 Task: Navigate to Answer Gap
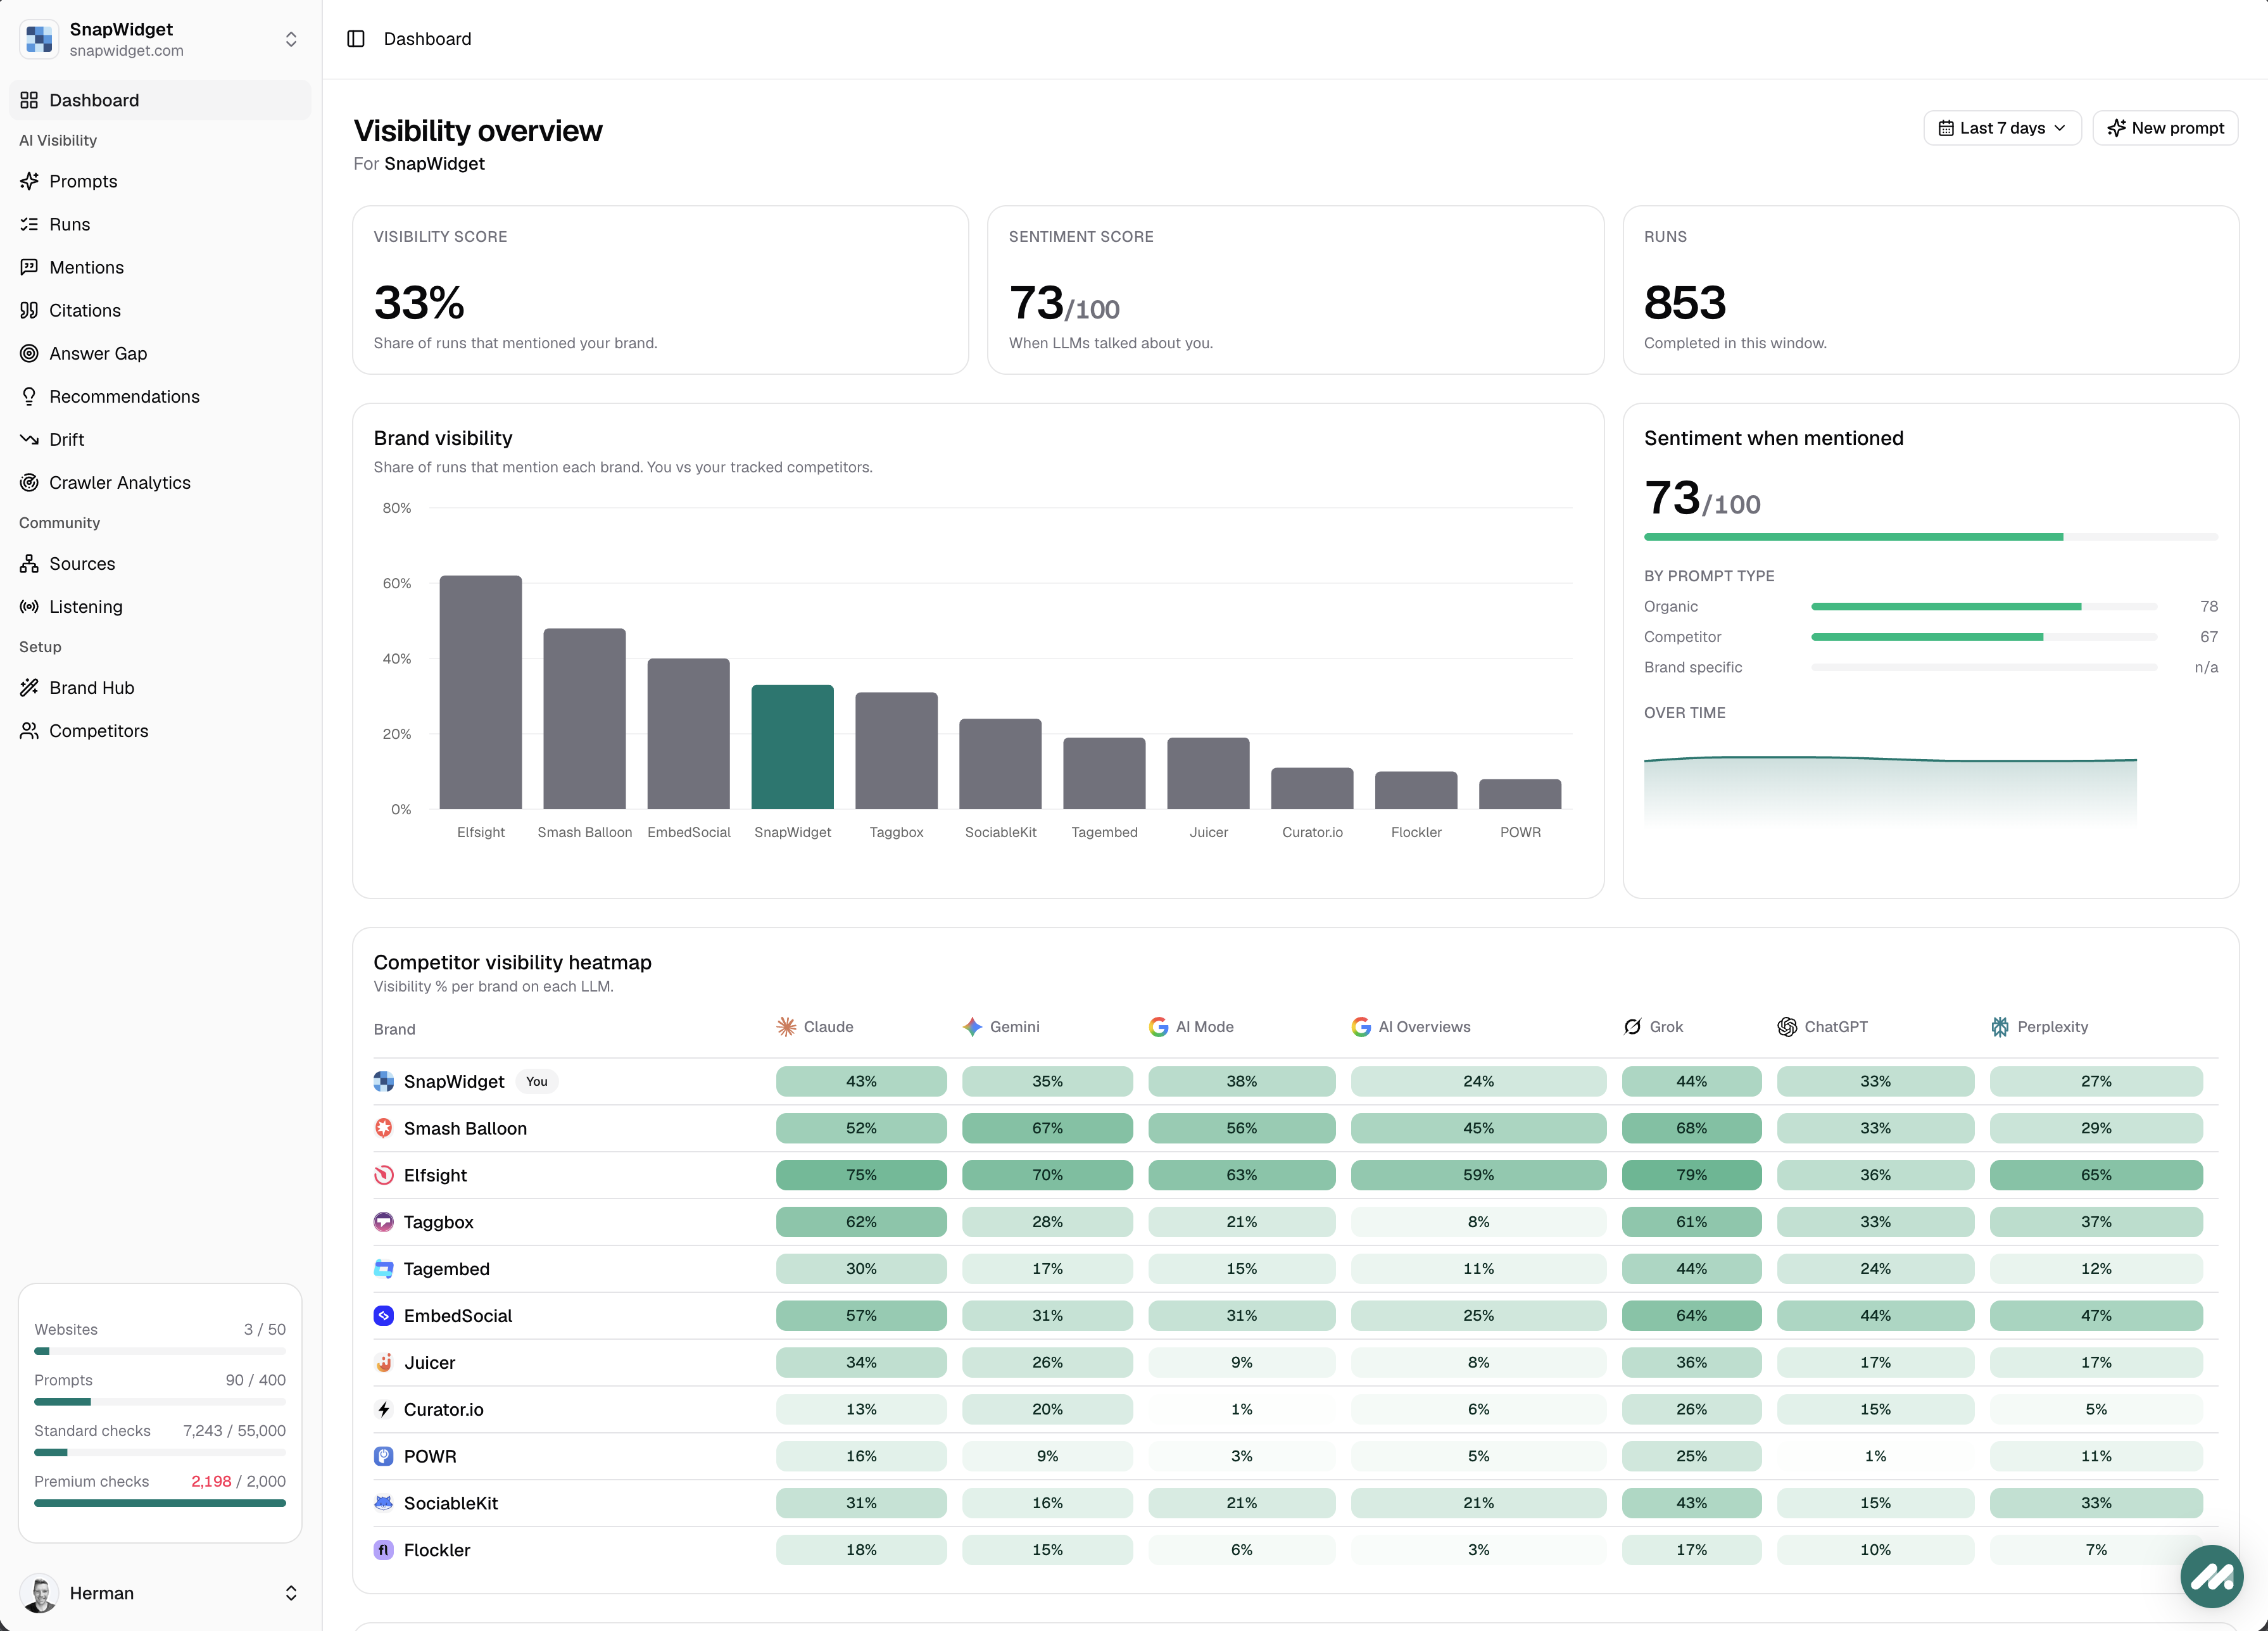[160, 353]
